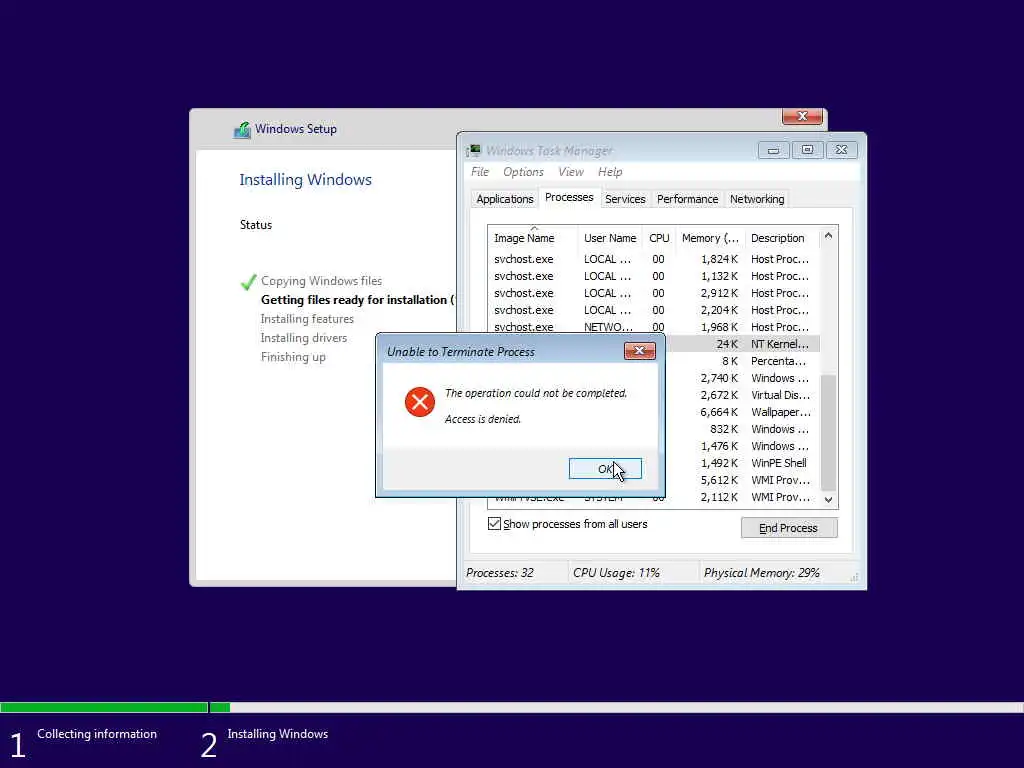Switch to the Services tab
This screenshot has height=768, width=1024.
pos(625,199)
